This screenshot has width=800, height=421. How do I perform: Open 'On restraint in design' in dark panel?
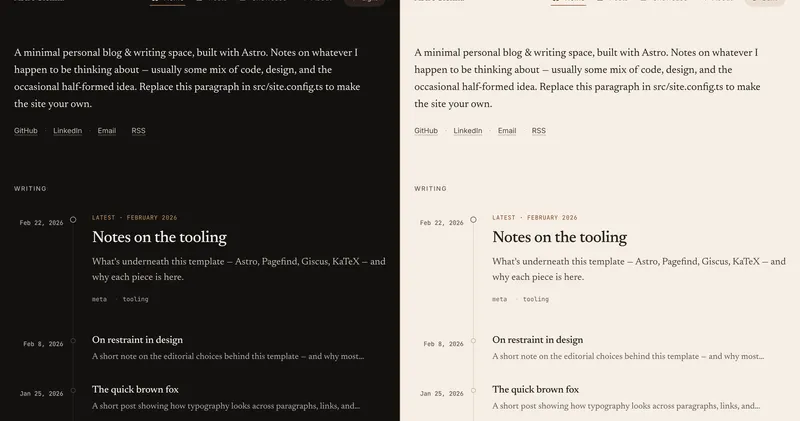(137, 340)
